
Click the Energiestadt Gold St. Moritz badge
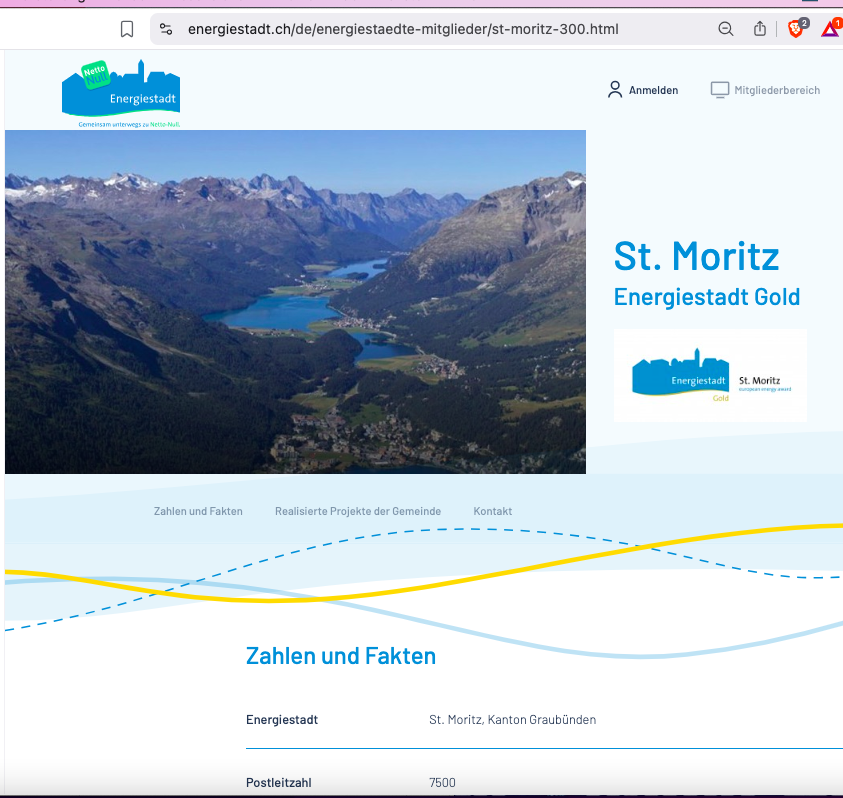pyautogui.click(x=710, y=376)
